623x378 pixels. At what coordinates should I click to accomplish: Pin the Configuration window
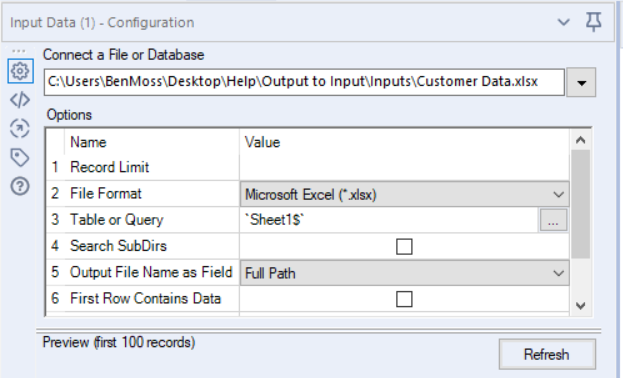point(594,22)
